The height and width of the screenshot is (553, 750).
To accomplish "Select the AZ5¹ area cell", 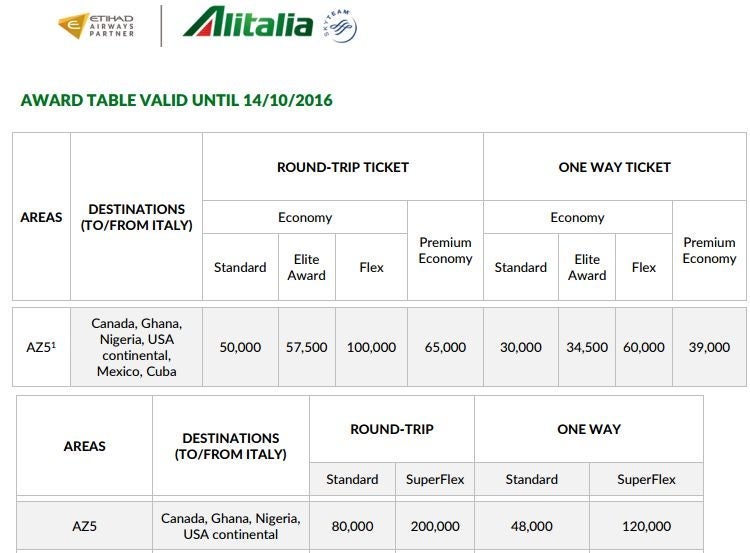I will pos(42,347).
